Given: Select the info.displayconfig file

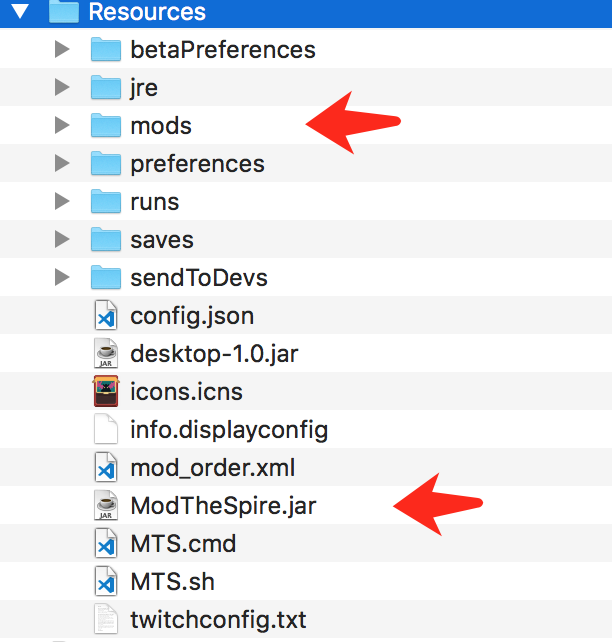Looking at the screenshot, I should point(228,430).
